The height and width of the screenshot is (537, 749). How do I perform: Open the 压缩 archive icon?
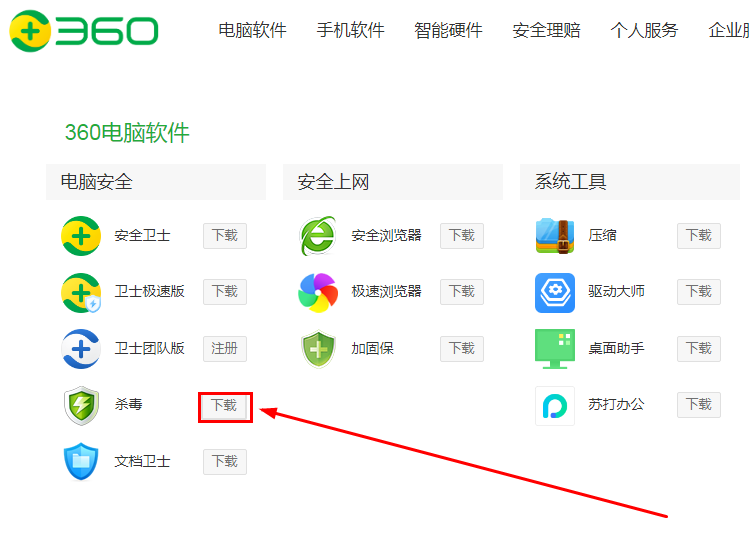[x=555, y=236]
